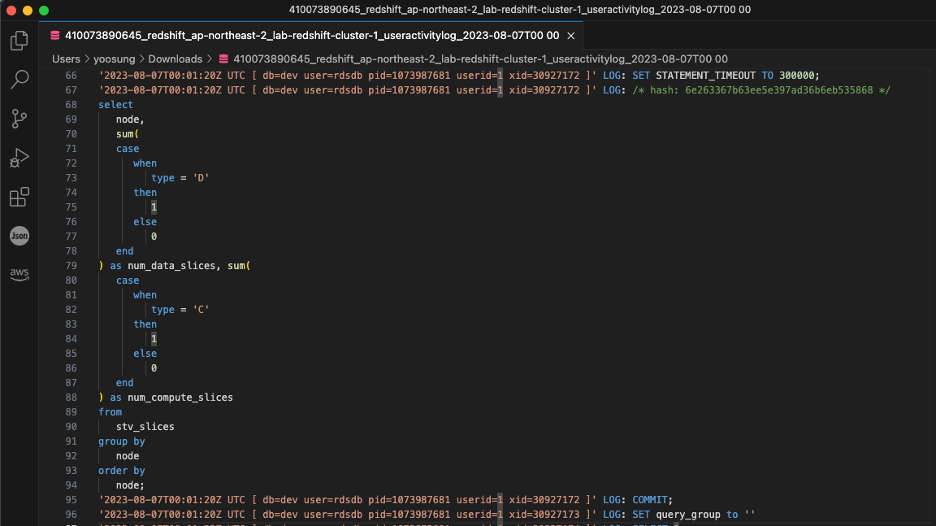The width and height of the screenshot is (936, 526).
Task: Click line number 79 in gutter
Action: pyautogui.click(x=71, y=266)
